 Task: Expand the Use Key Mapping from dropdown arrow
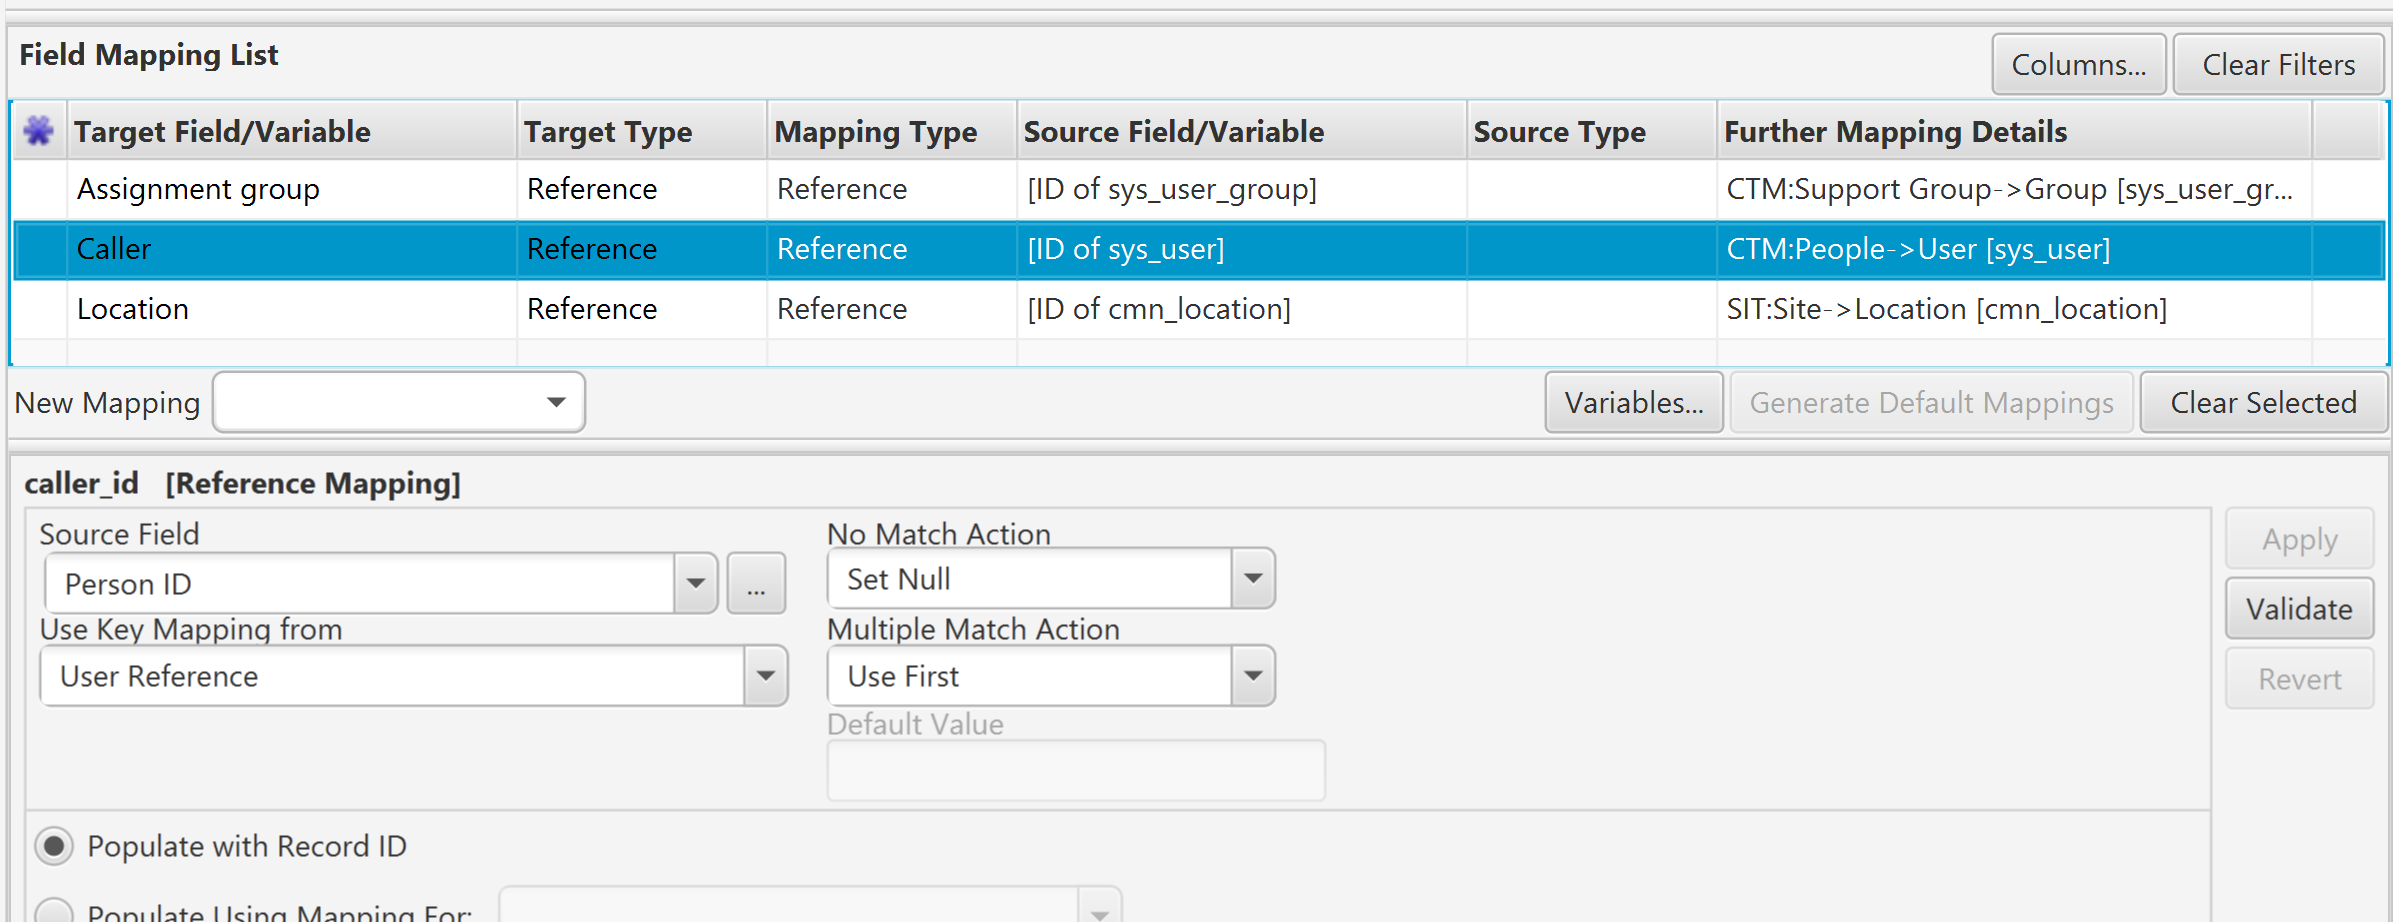tap(766, 675)
